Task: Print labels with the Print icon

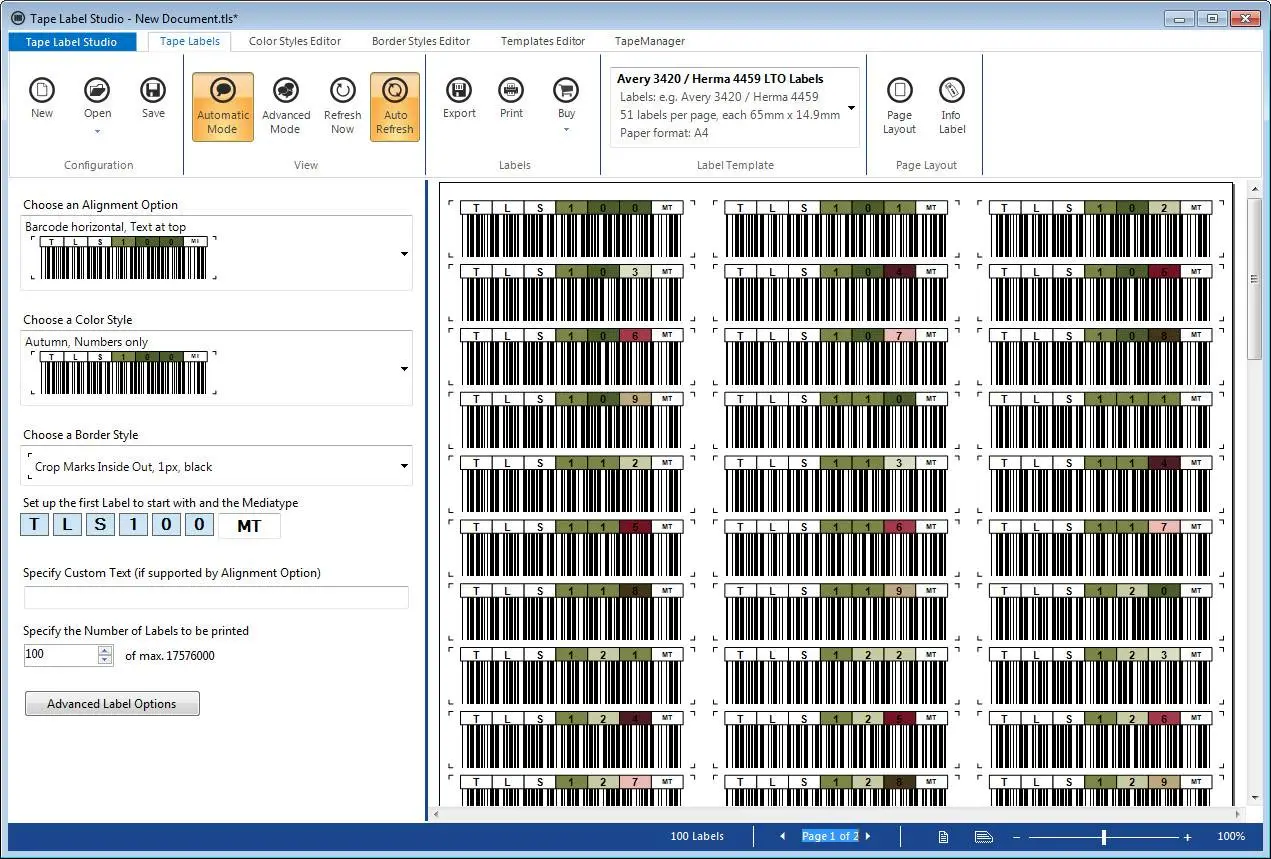Action: tap(511, 91)
